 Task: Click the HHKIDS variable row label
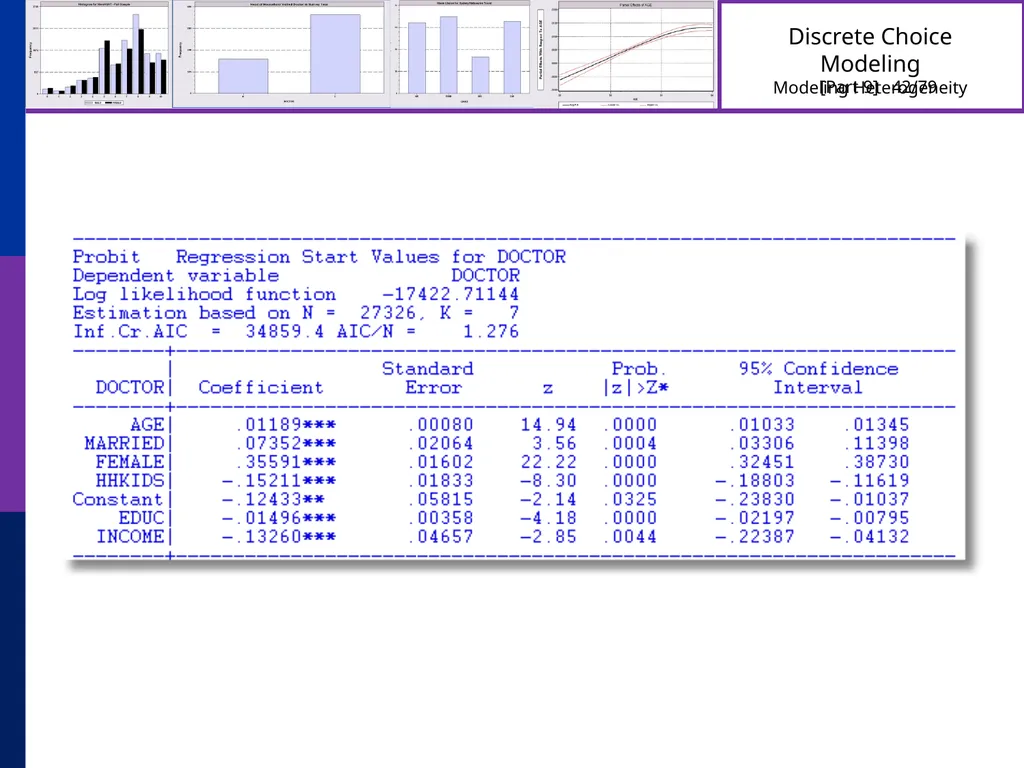(x=130, y=481)
